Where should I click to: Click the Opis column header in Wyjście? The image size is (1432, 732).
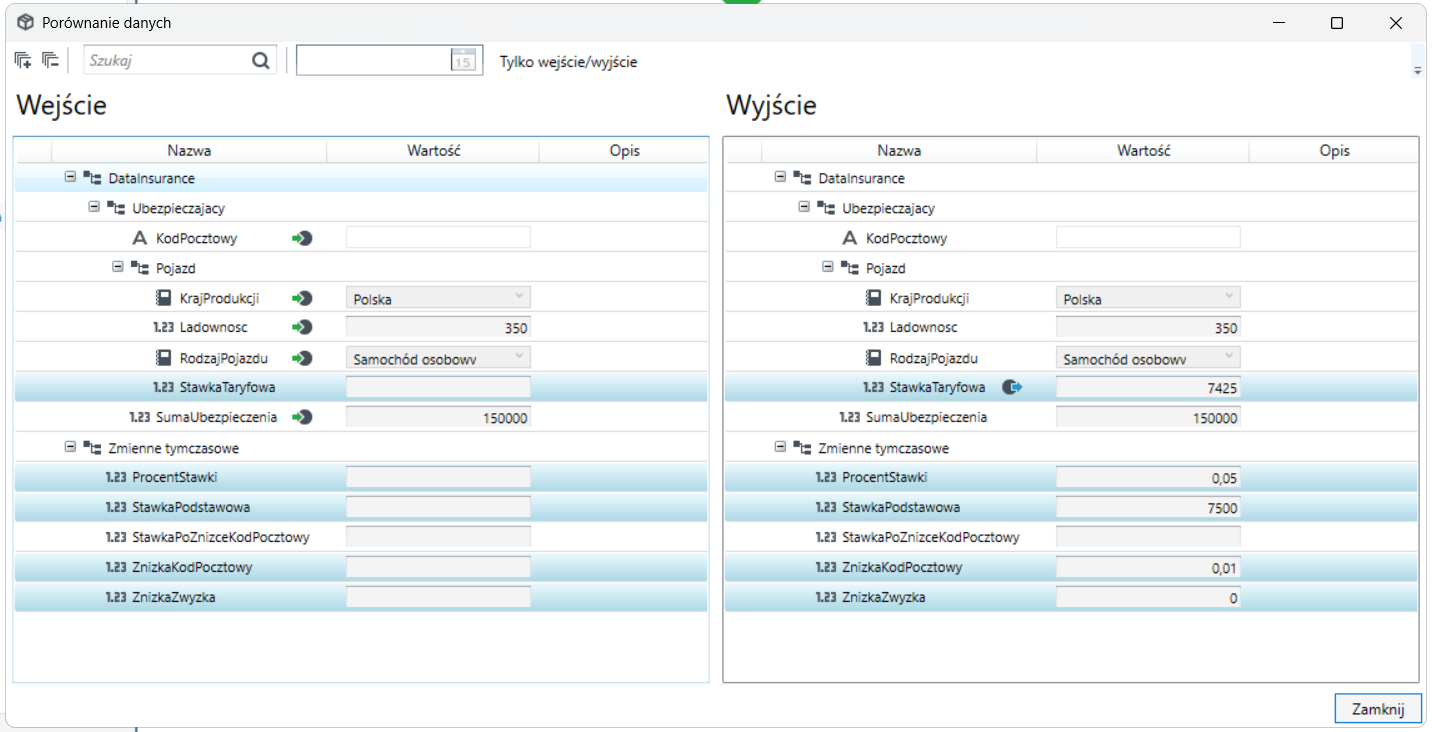coord(1334,151)
